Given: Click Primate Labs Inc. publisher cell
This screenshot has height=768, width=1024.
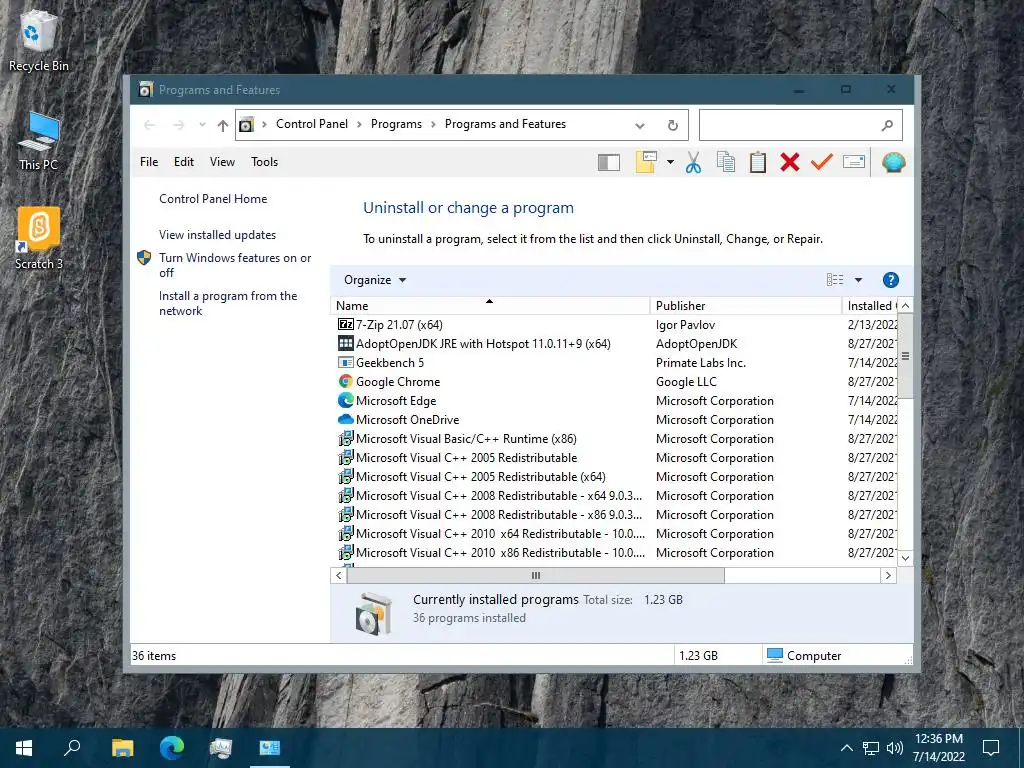Looking at the screenshot, I should (701, 362).
